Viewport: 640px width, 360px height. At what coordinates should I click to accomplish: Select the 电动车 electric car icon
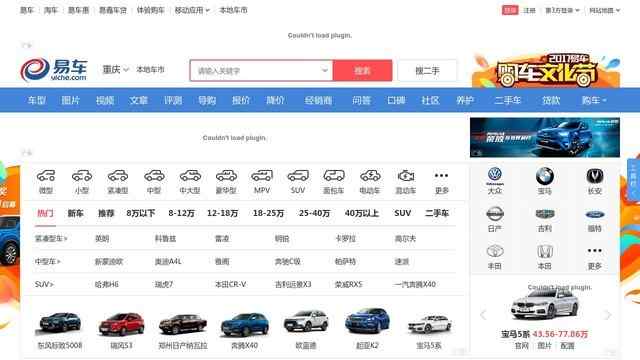point(370,176)
